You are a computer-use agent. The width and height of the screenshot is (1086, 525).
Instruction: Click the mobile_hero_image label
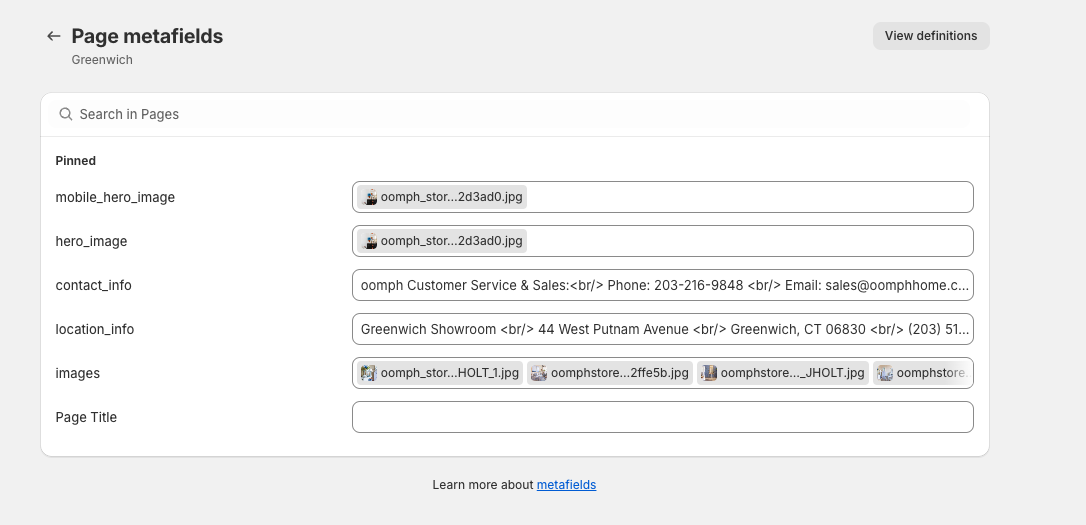[115, 197]
